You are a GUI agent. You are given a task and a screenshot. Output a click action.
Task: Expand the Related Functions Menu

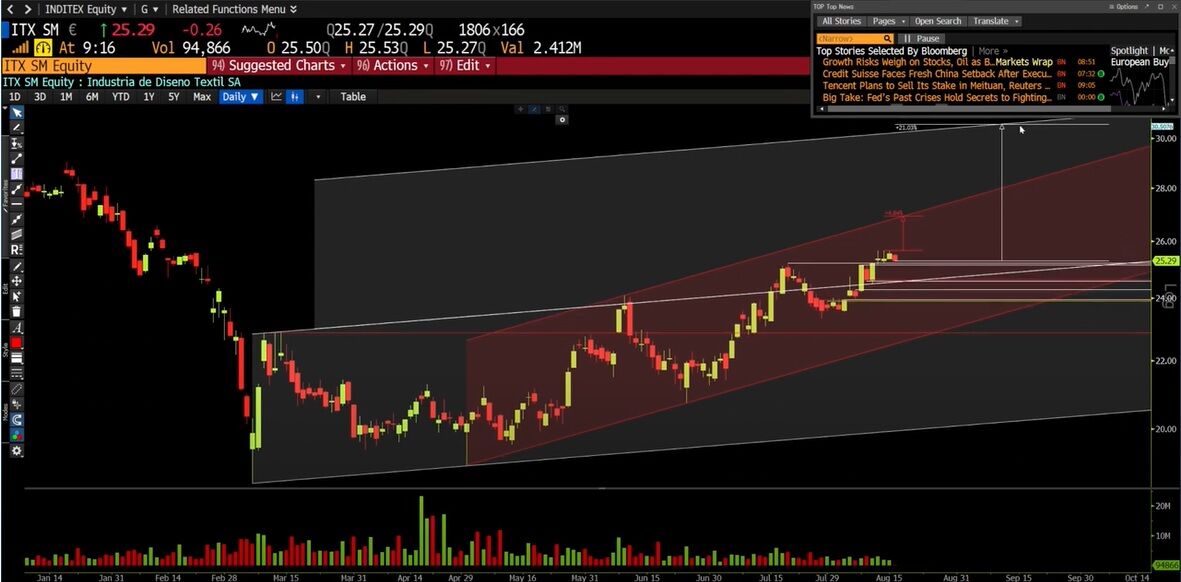point(234,9)
